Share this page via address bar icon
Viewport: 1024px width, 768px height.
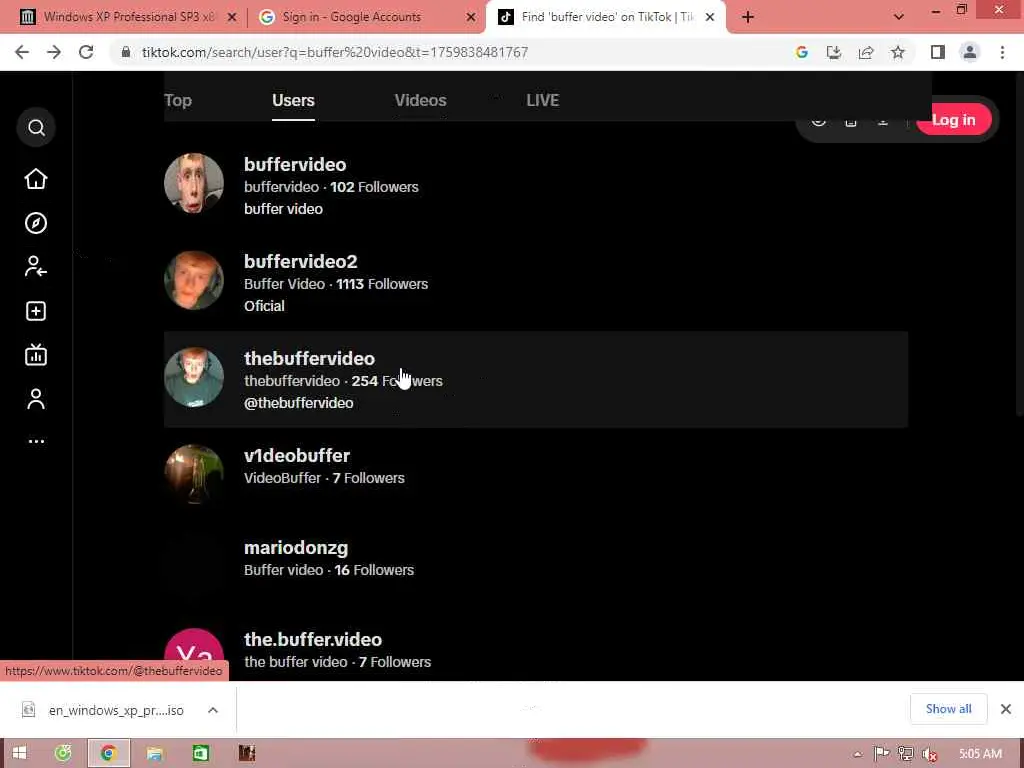(866, 52)
